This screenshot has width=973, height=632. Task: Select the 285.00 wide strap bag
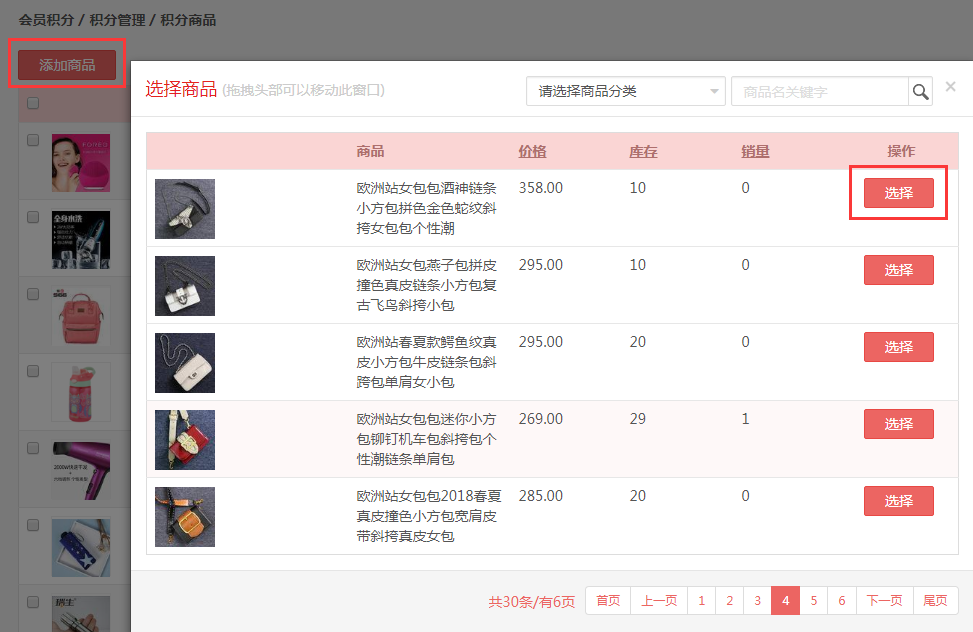[898, 501]
